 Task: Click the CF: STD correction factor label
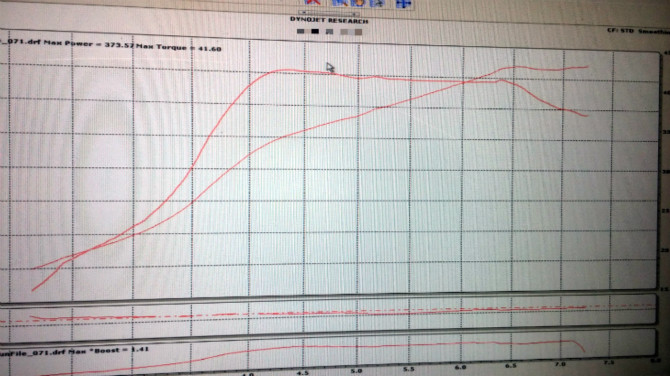click(620, 30)
